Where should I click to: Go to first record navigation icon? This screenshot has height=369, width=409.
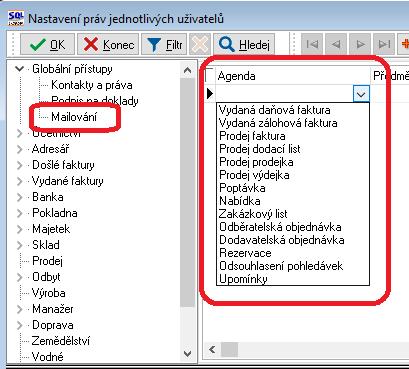(x=312, y=44)
